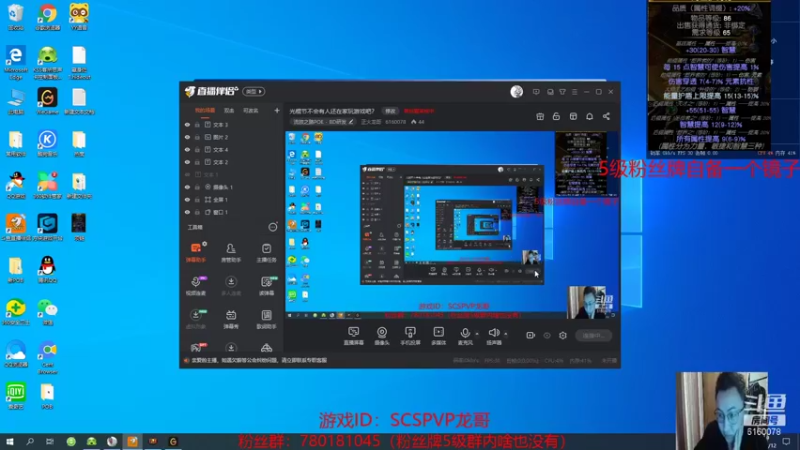Open the Windows Start menu
800x450 pixels.
pyautogui.click(x=9, y=441)
